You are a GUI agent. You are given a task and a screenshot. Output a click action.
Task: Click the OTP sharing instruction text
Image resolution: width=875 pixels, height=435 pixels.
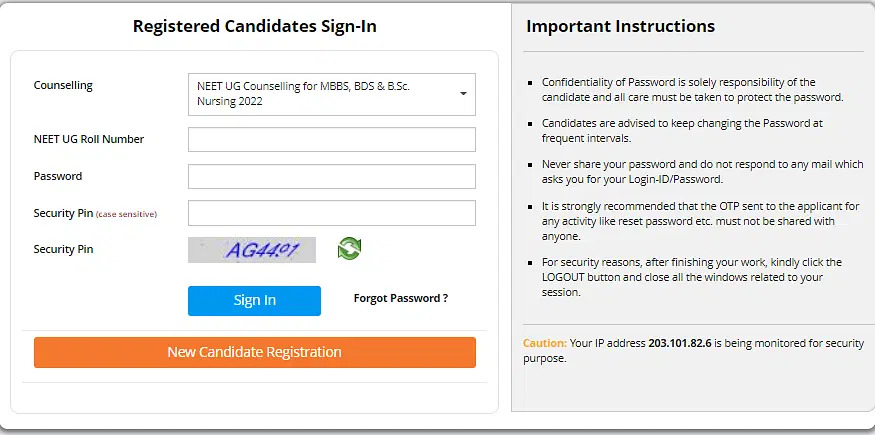click(x=700, y=221)
